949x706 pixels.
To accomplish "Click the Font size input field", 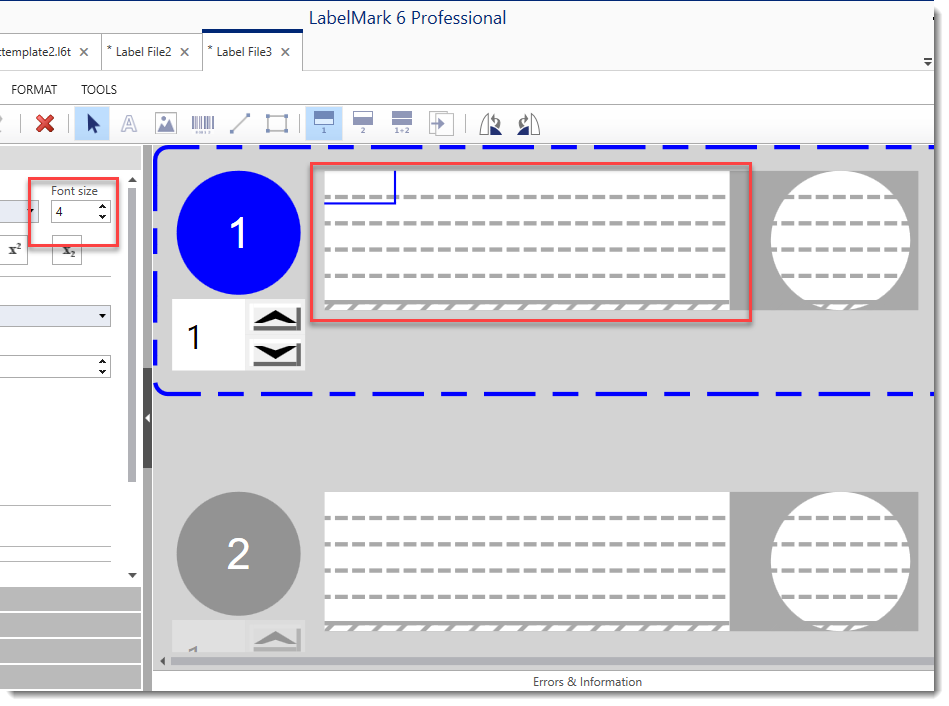I will [x=73, y=212].
